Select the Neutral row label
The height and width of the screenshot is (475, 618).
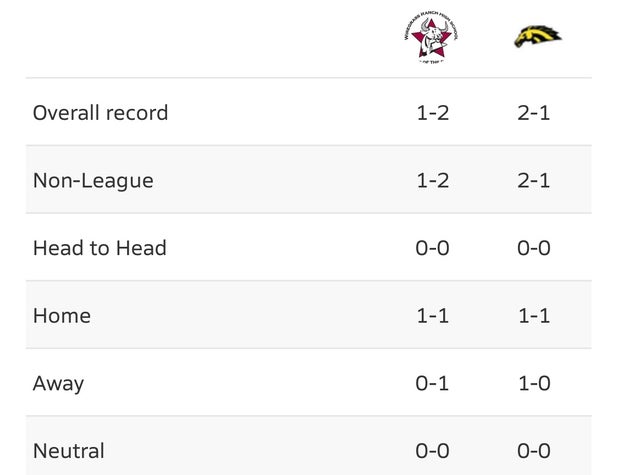point(69,451)
